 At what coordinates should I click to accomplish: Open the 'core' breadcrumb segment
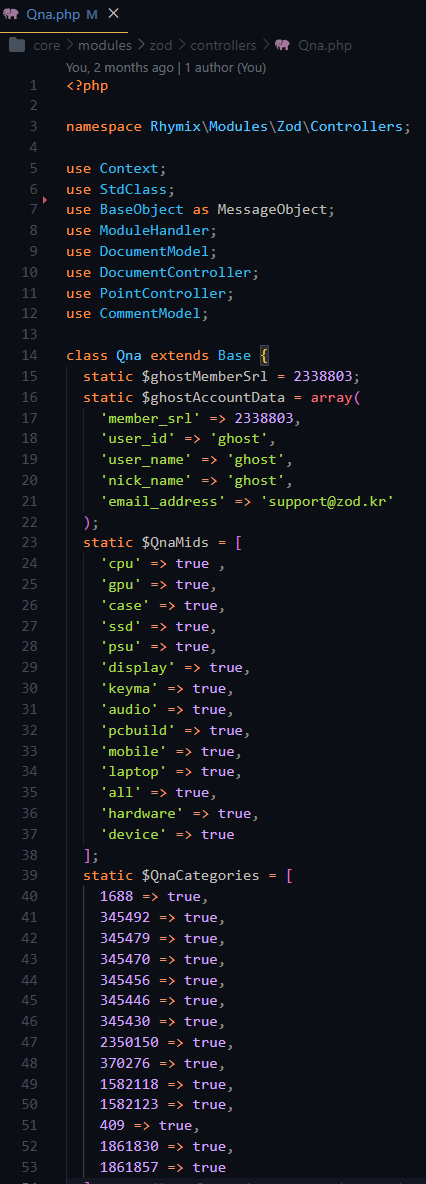point(47,45)
